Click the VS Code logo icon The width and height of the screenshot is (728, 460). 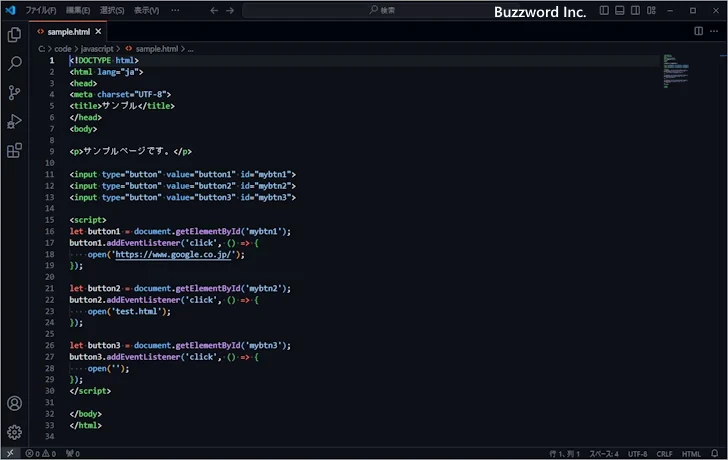(x=10, y=10)
